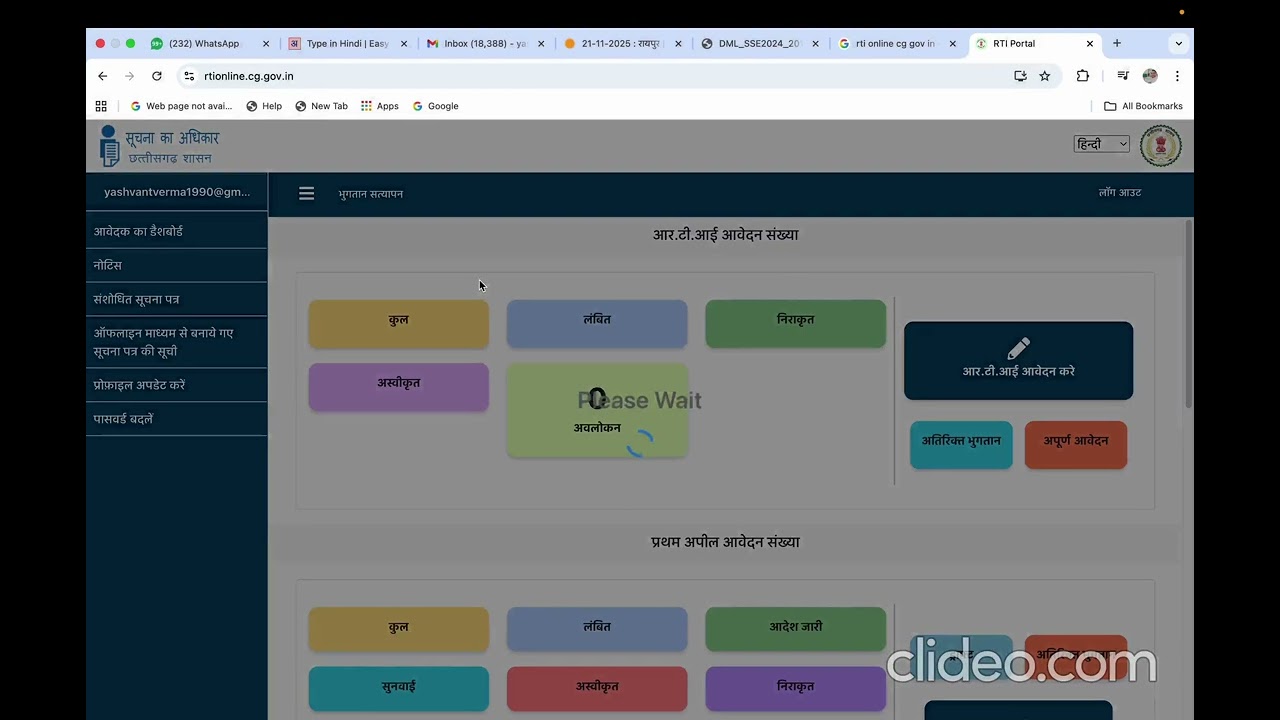
Task: Click the browser forward arrow
Action: pos(129,76)
